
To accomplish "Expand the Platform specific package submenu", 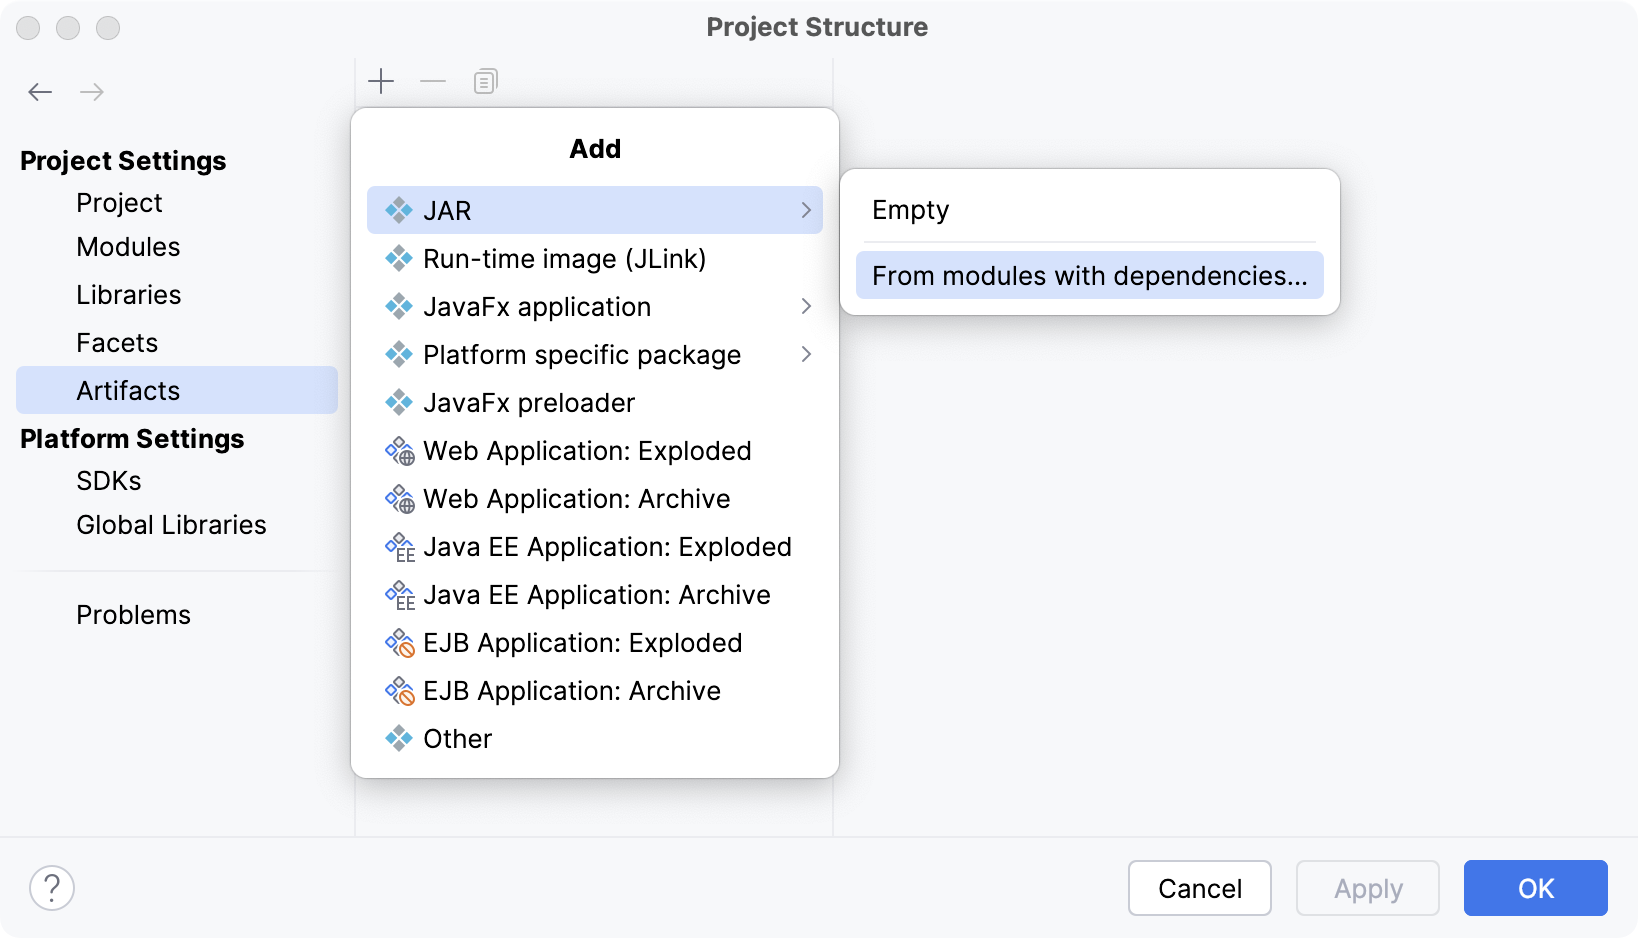I will point(806,354).
